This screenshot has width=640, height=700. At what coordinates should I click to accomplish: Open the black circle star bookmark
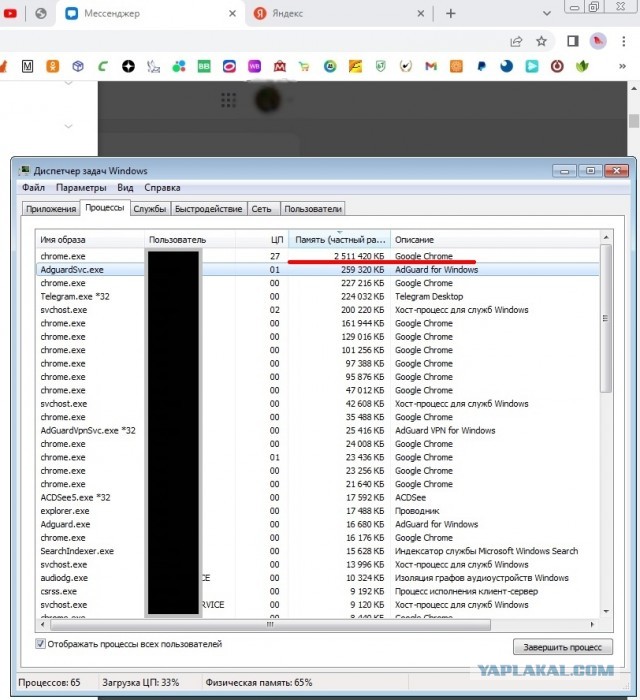pos(128,67)
